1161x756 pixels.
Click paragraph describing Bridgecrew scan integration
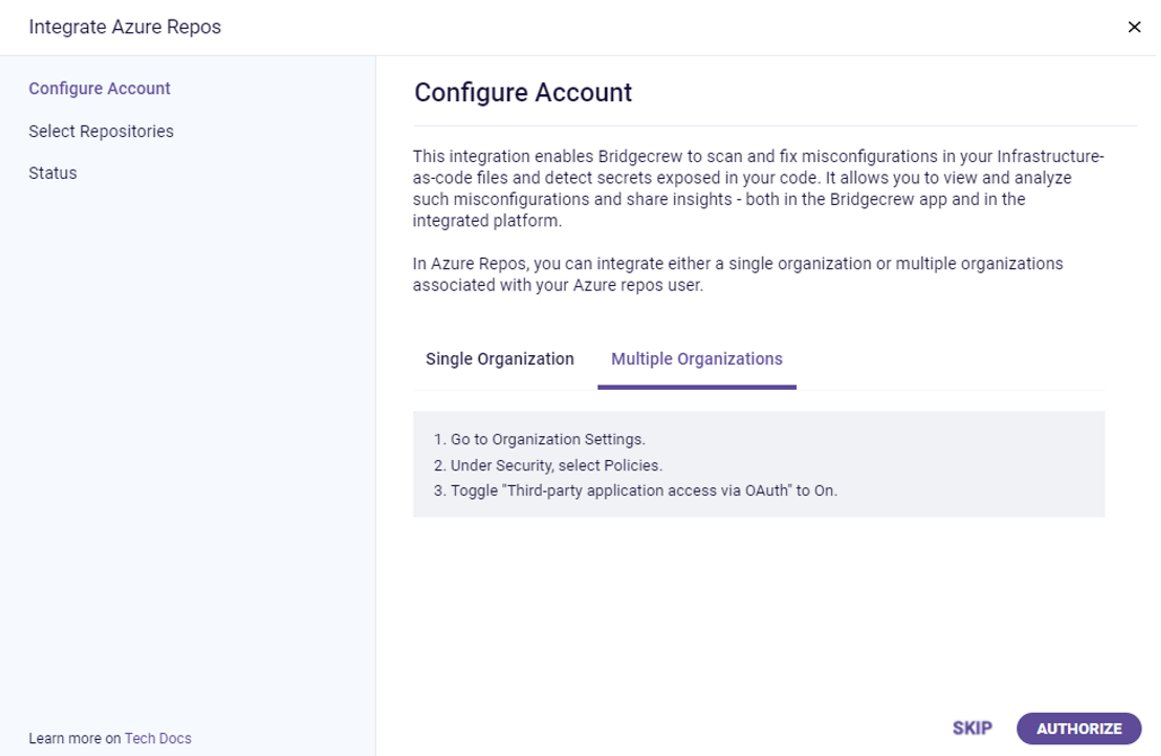tap(758, 189)
